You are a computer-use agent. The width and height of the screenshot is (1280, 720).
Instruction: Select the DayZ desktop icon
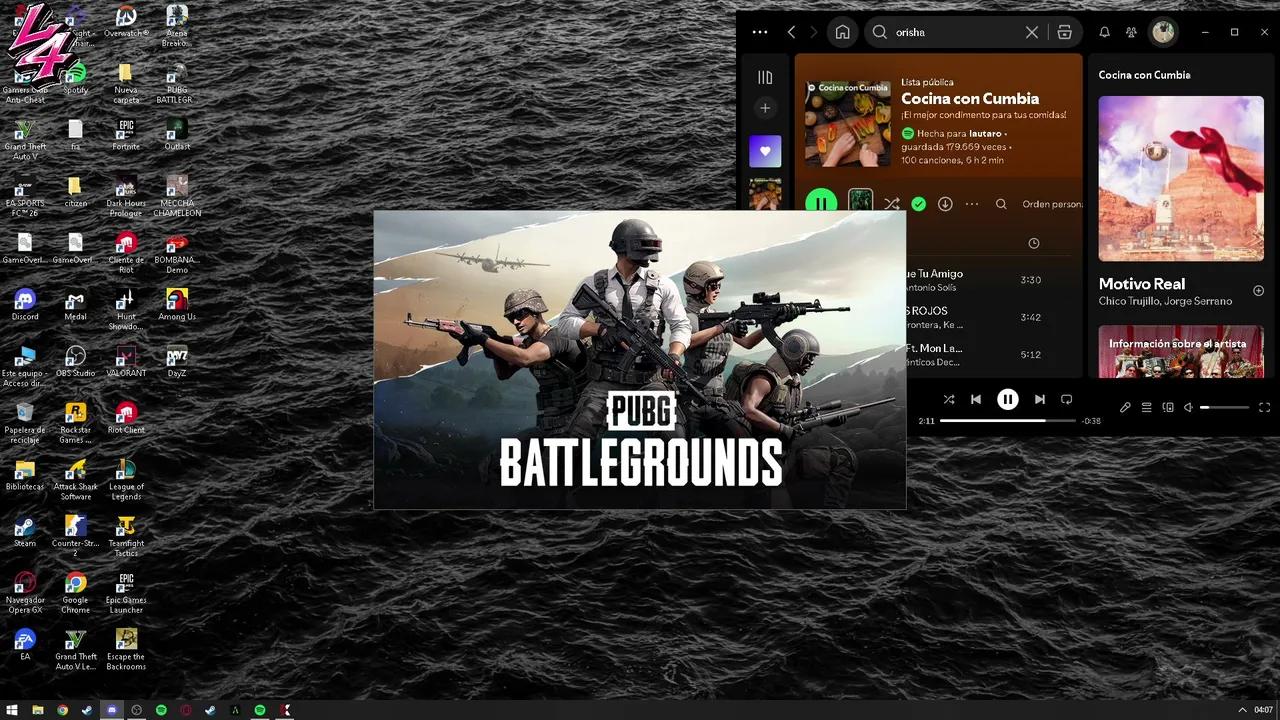pyautogui.click(x=177, y=362)
